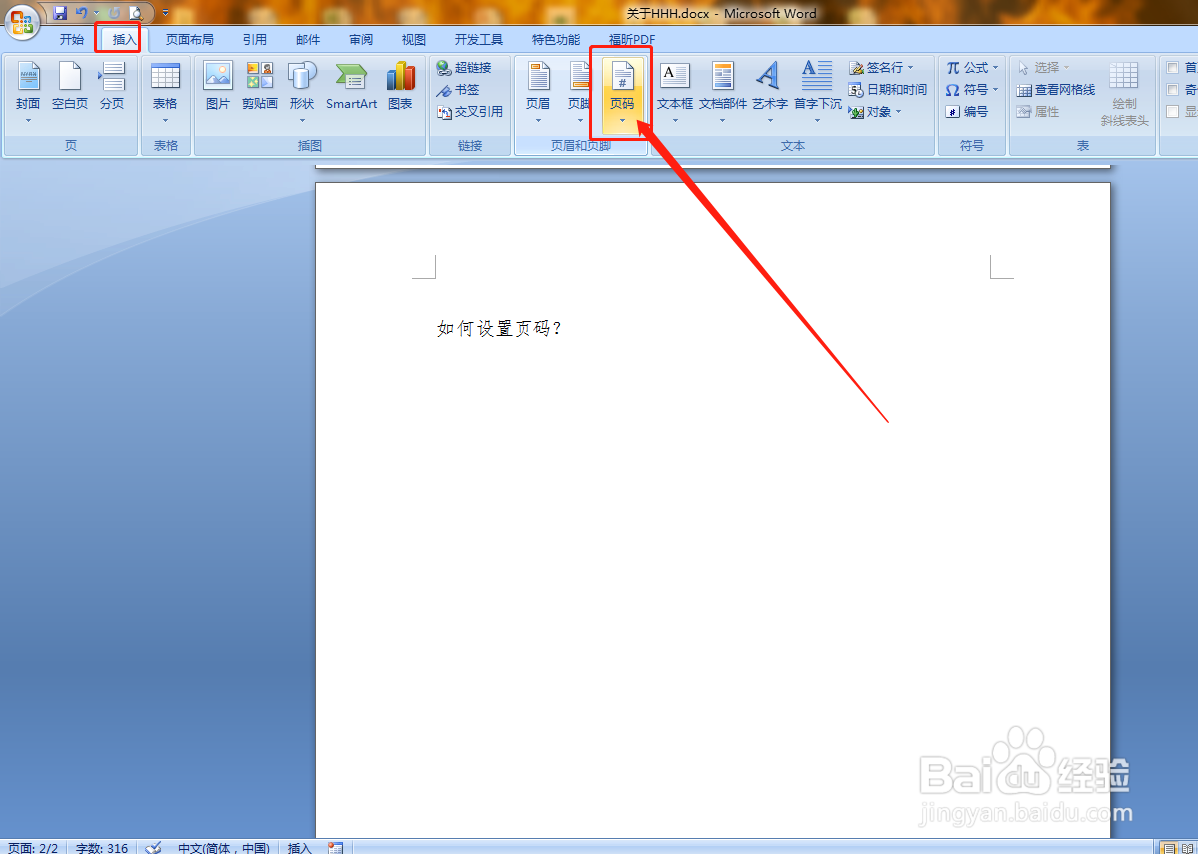Toggle overtype mode via 插入 status indicator
Viewport: 1198px width, 854px height.
(x=298, y=847)
